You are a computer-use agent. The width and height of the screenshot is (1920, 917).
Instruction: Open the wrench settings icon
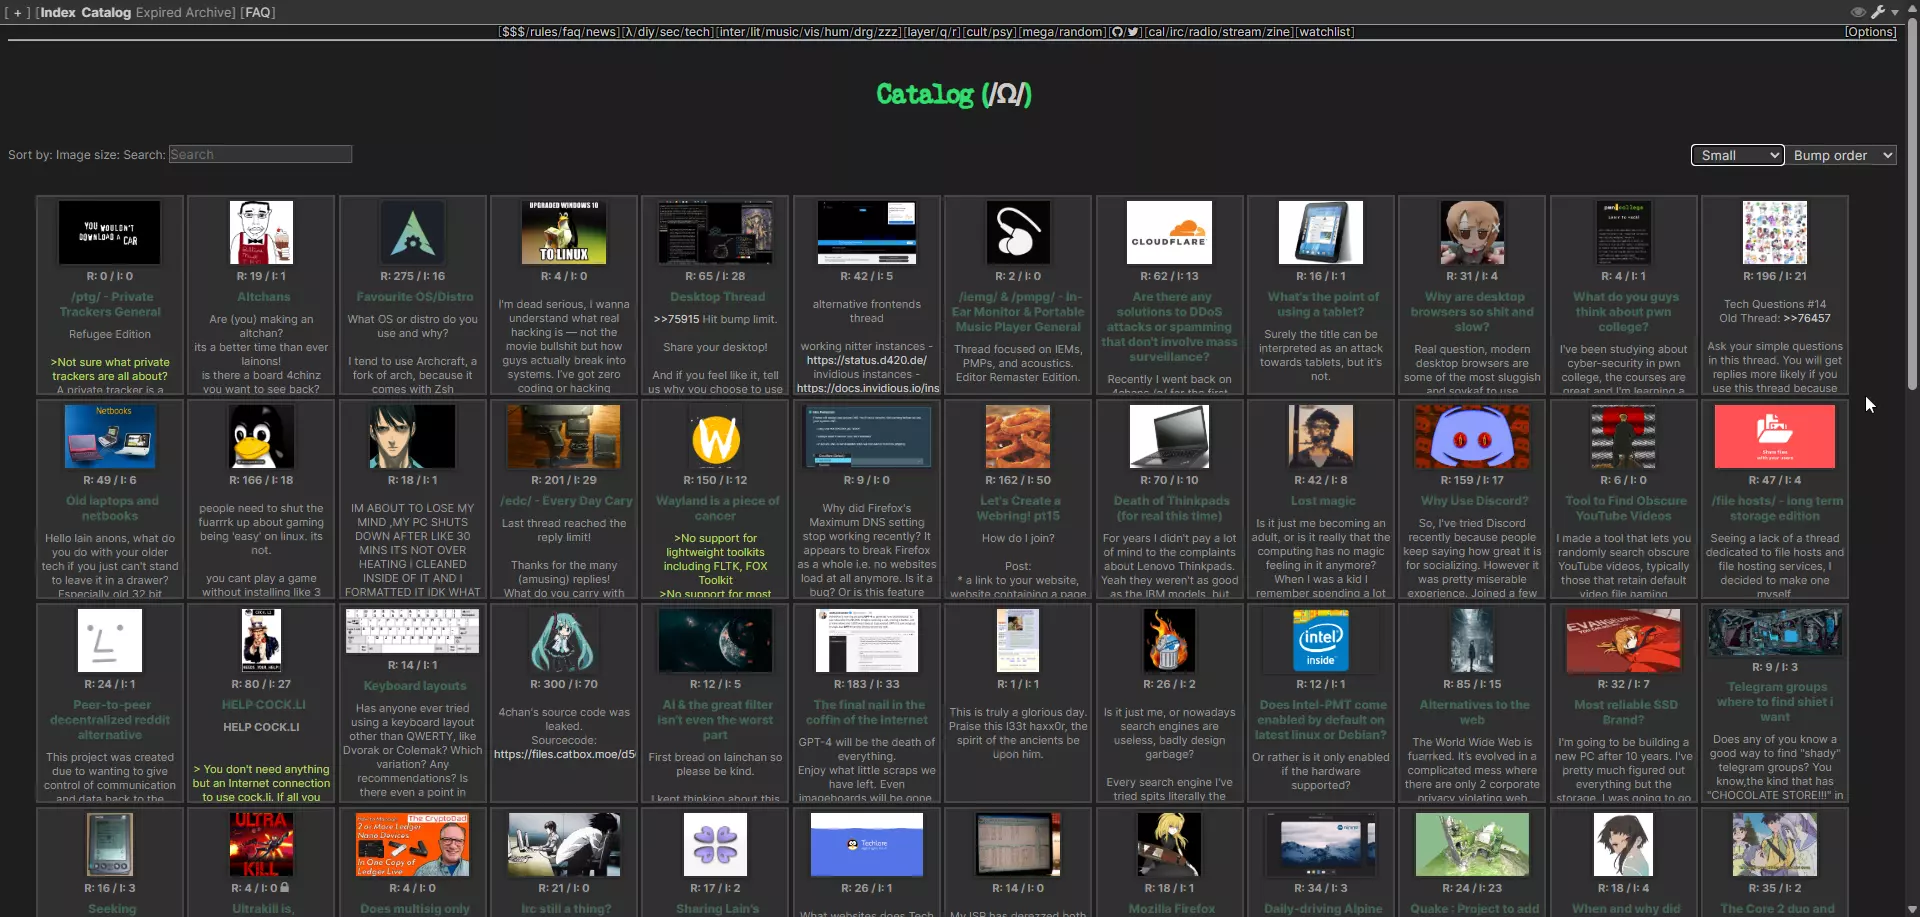[x=1878, y=13]
